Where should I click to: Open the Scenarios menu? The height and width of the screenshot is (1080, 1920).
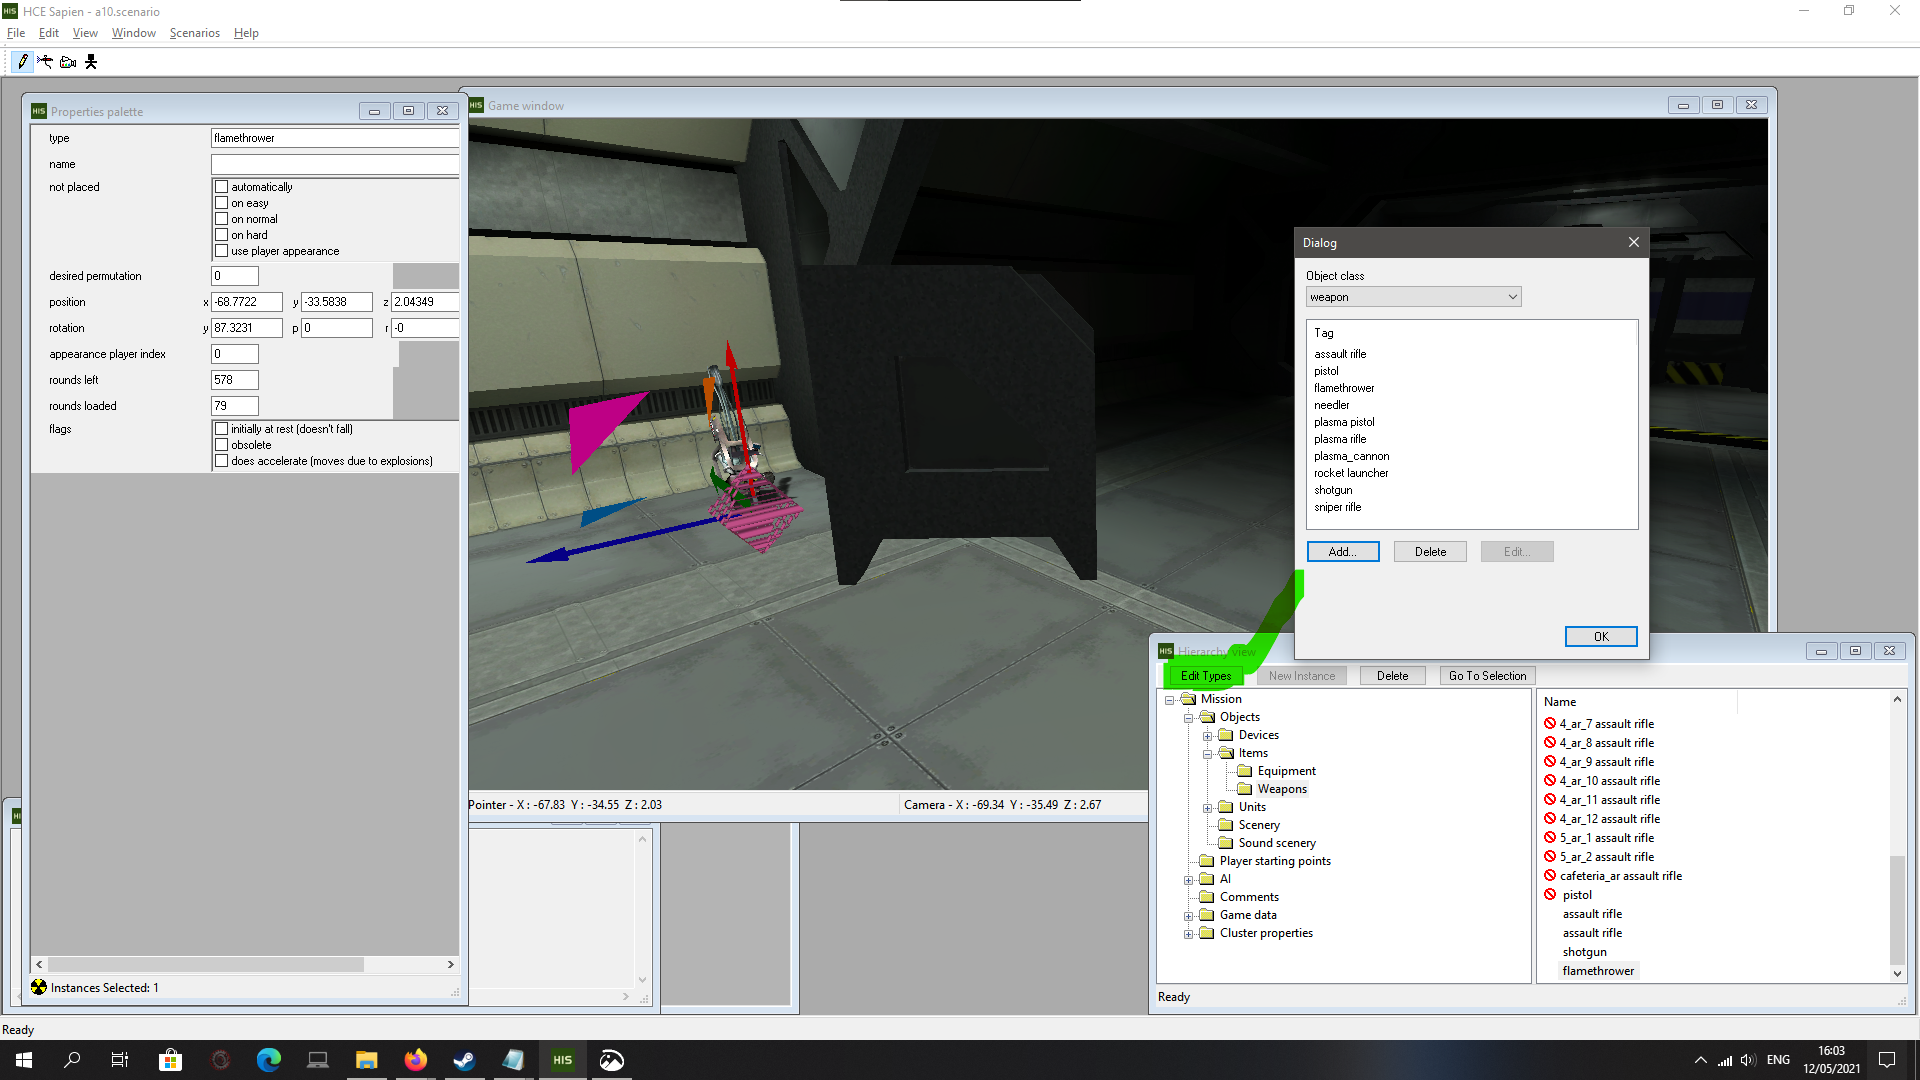(194, 33)
